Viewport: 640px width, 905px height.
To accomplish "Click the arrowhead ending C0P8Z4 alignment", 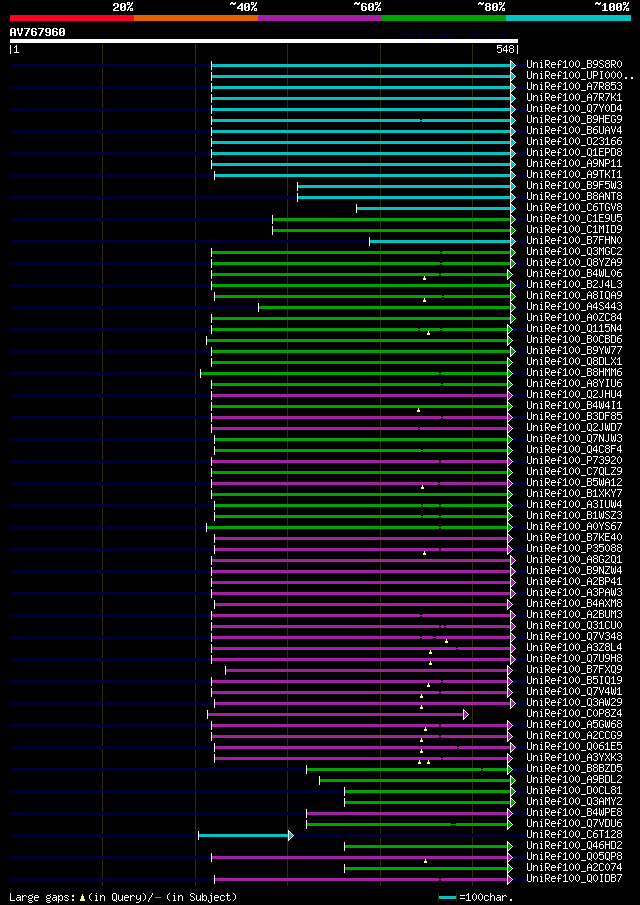I will click(x=466, y=715).
